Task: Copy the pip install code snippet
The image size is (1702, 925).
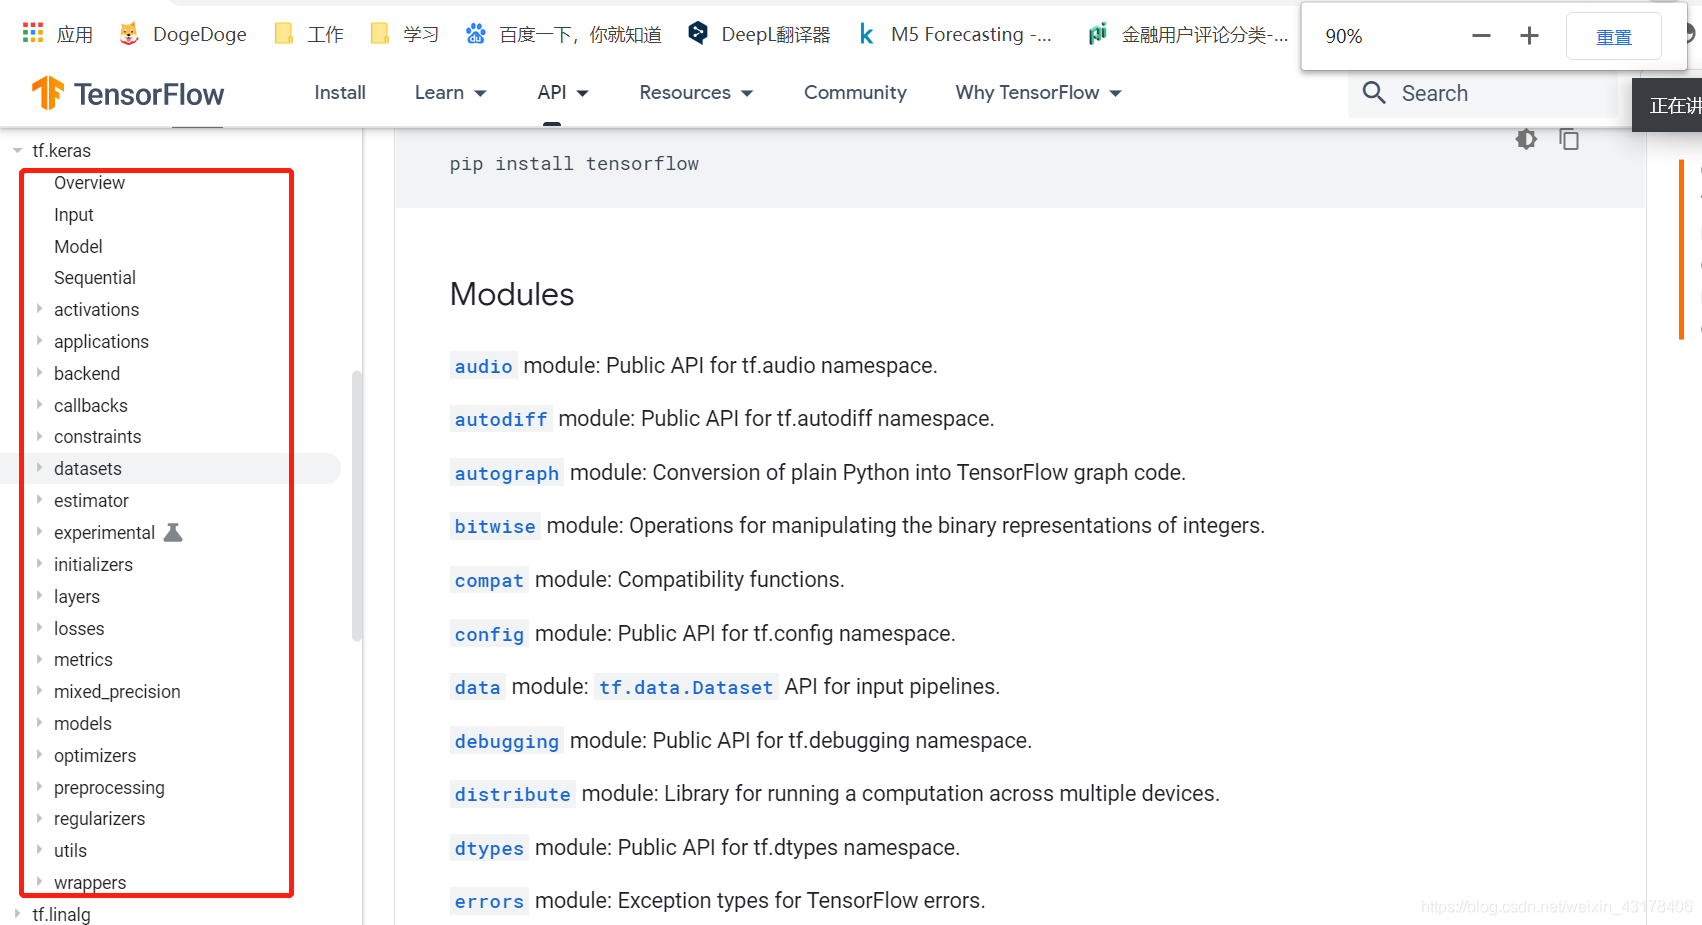Action: pos(1569,139)
